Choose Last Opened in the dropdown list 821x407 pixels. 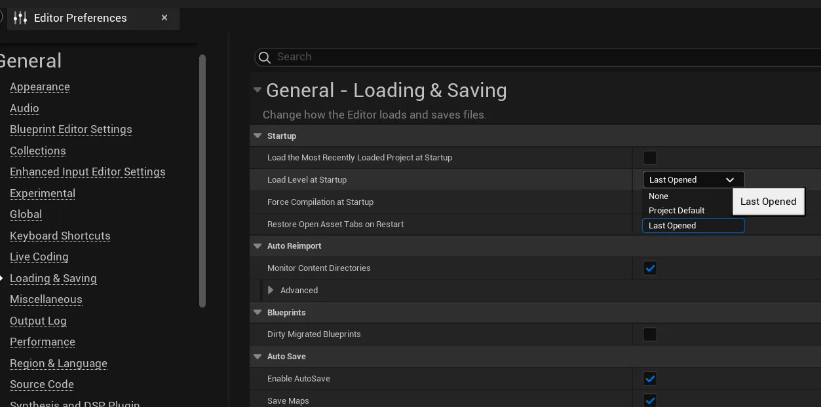coord(693,226)
